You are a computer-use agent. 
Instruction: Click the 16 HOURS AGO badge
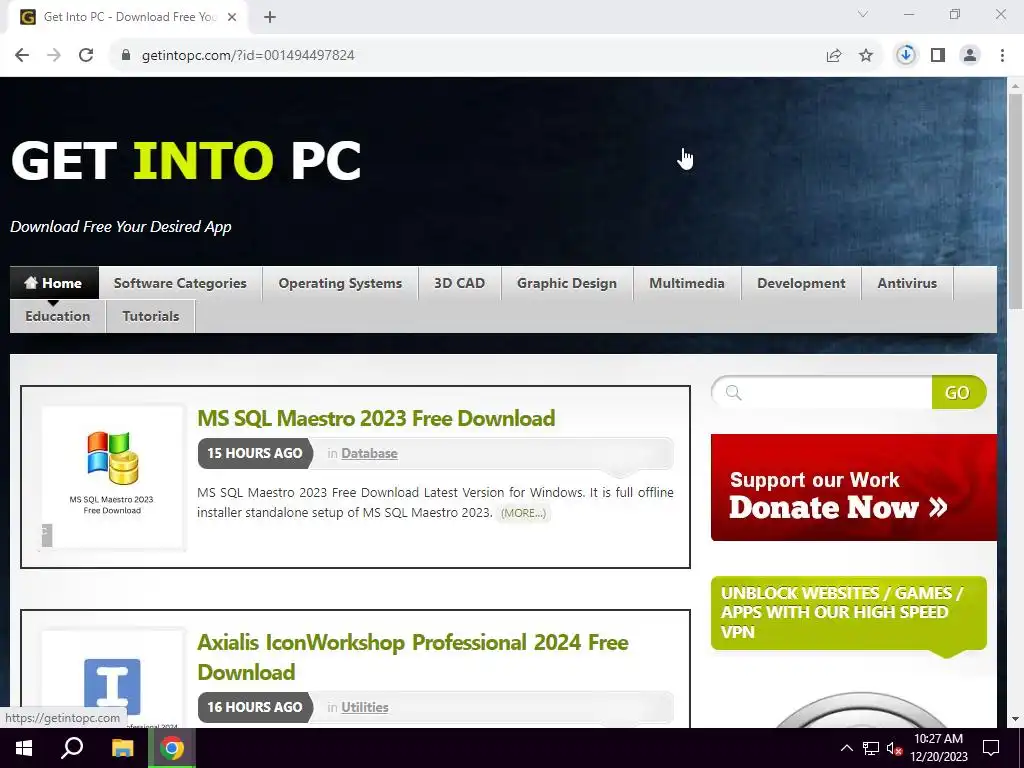(x=255, y=707)
